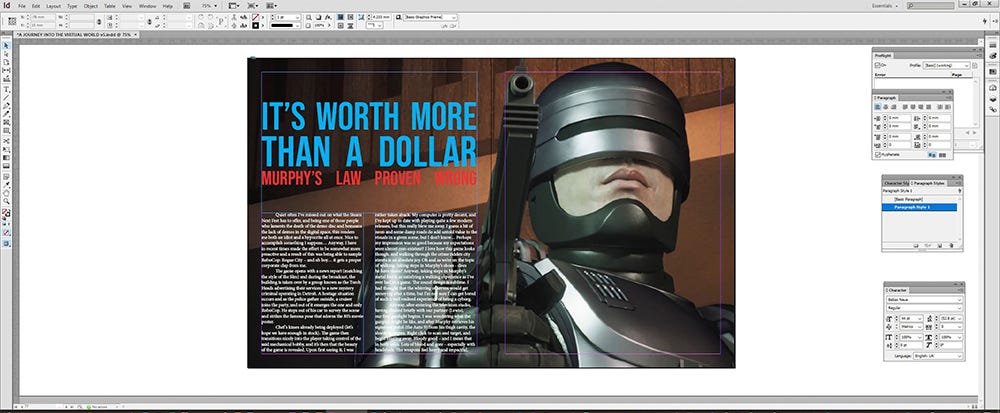
Task: Open the Screen Mode dropdown
Action: click(x=253, y=6)
